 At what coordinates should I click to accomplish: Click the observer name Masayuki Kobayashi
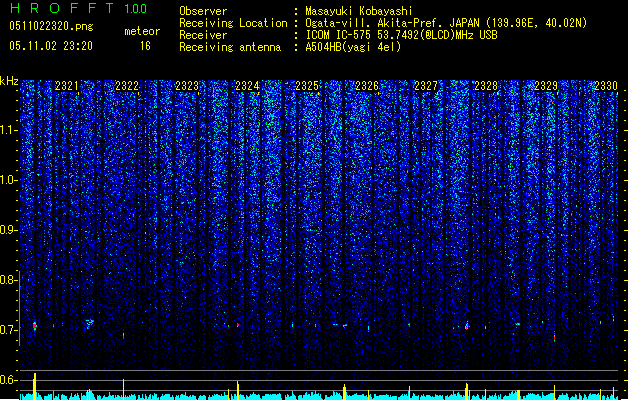359,11
